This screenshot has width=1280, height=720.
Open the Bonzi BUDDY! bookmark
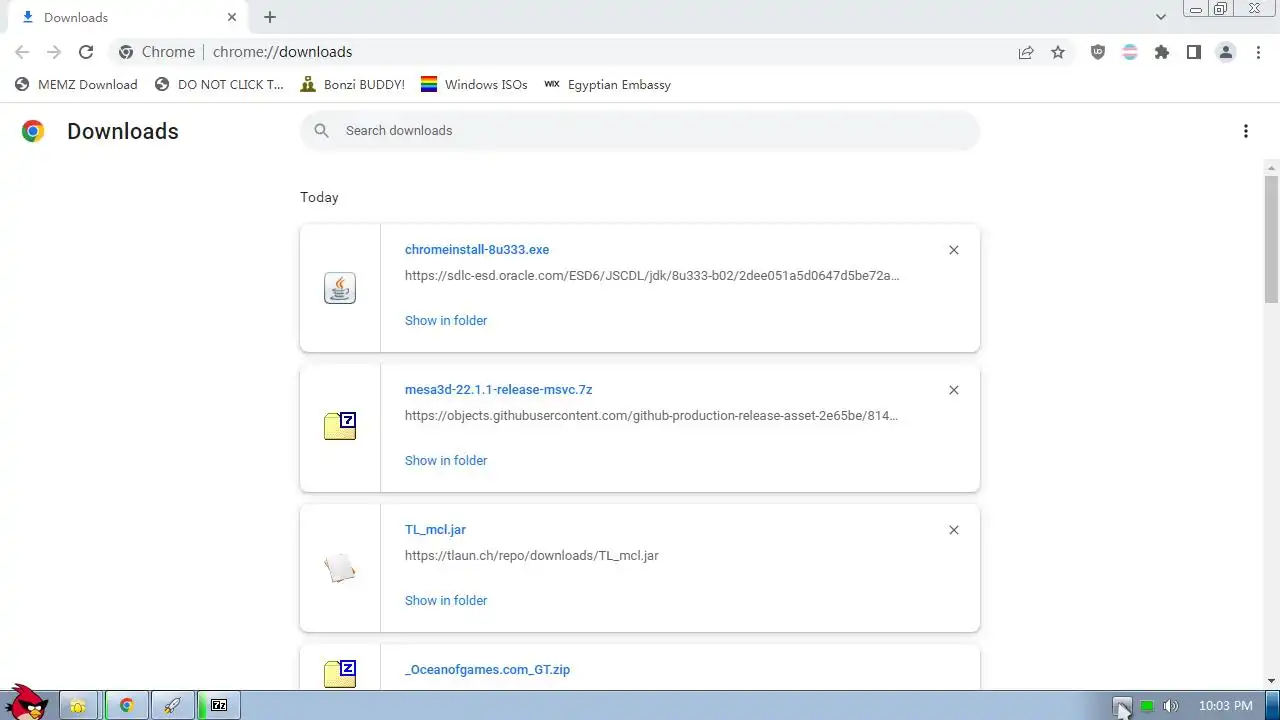[353, 85]
